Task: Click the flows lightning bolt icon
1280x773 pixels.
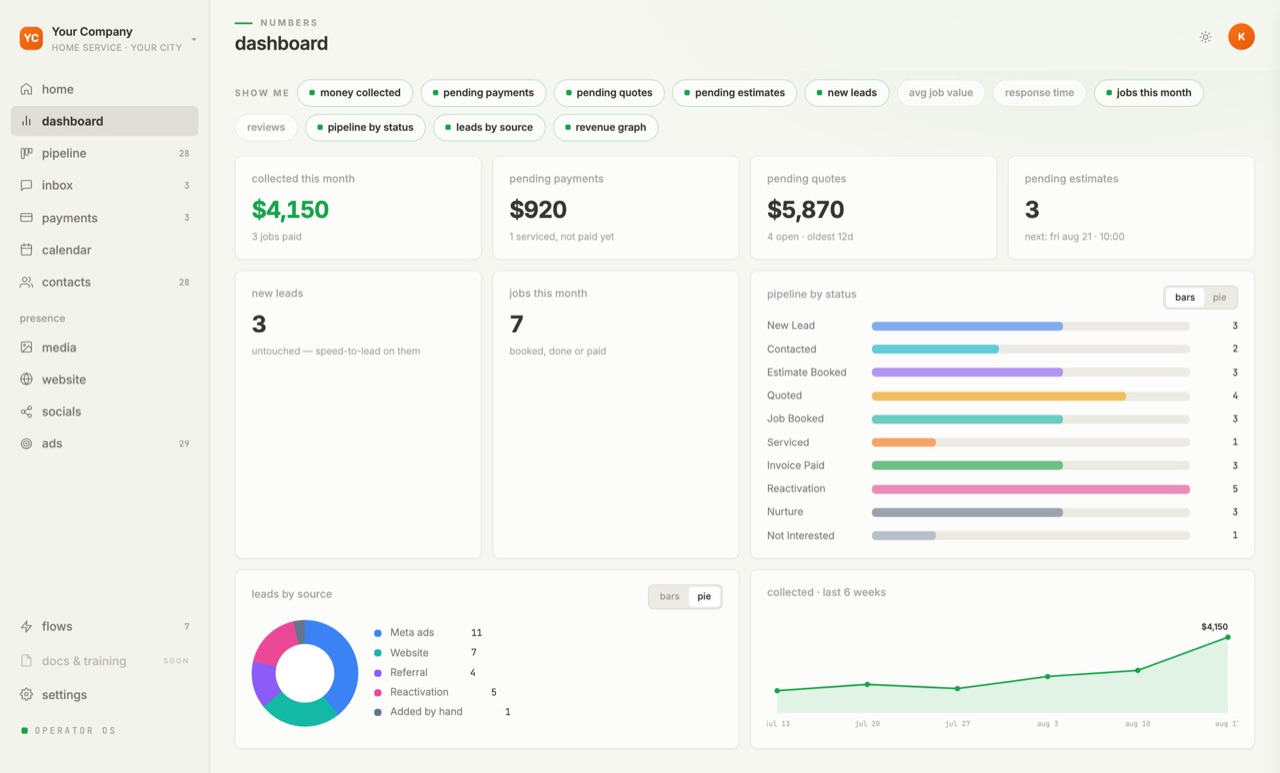Action: point(26,626)
